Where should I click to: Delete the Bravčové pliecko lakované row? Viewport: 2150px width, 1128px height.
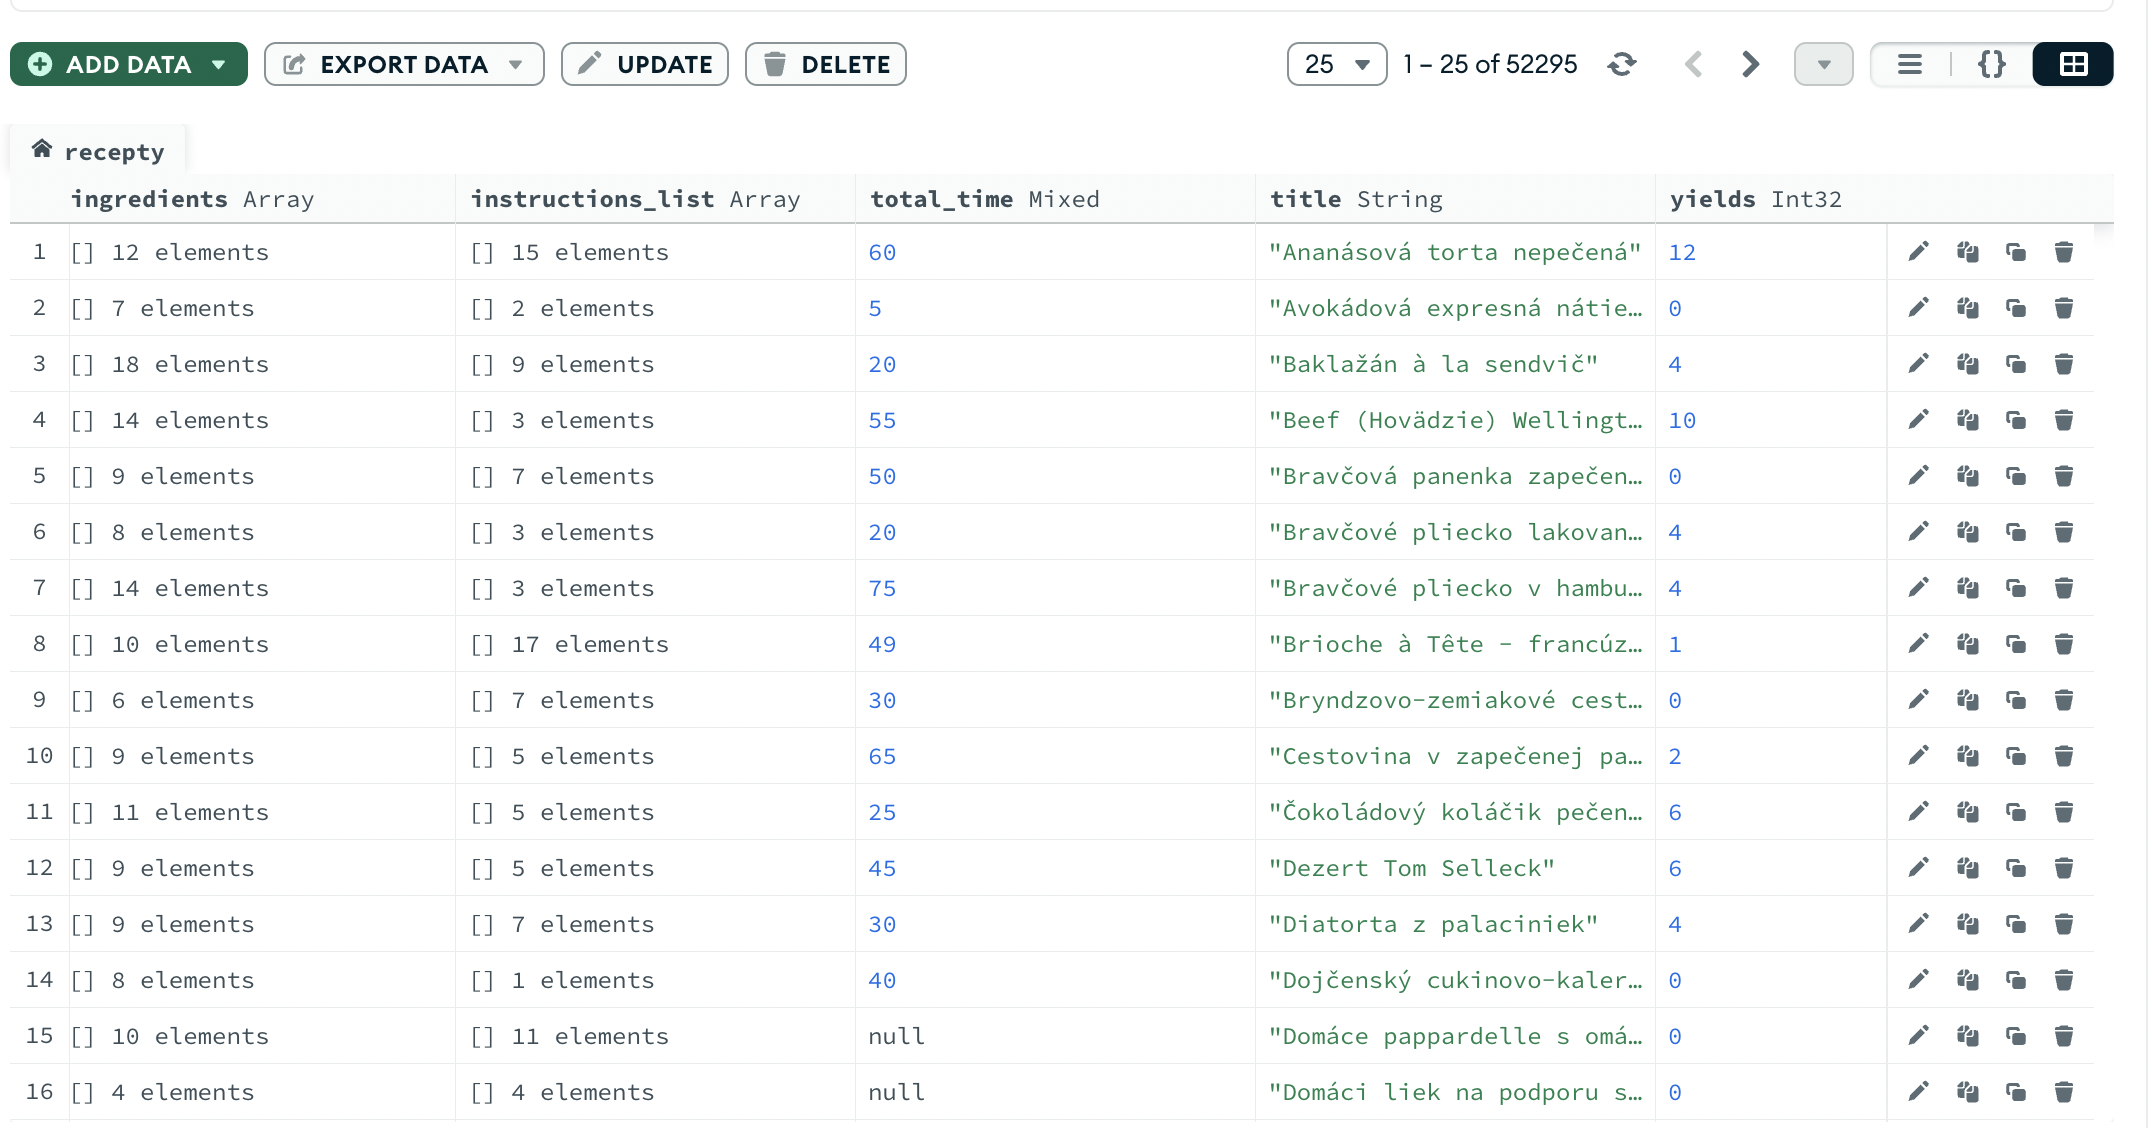tap(2064, 532)
